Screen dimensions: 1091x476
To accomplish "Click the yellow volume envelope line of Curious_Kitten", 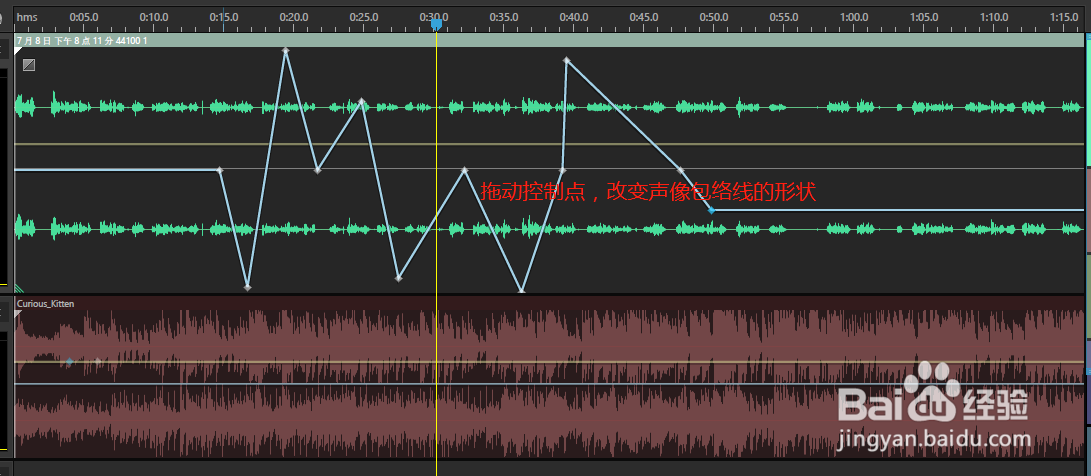I will point(550,362).
